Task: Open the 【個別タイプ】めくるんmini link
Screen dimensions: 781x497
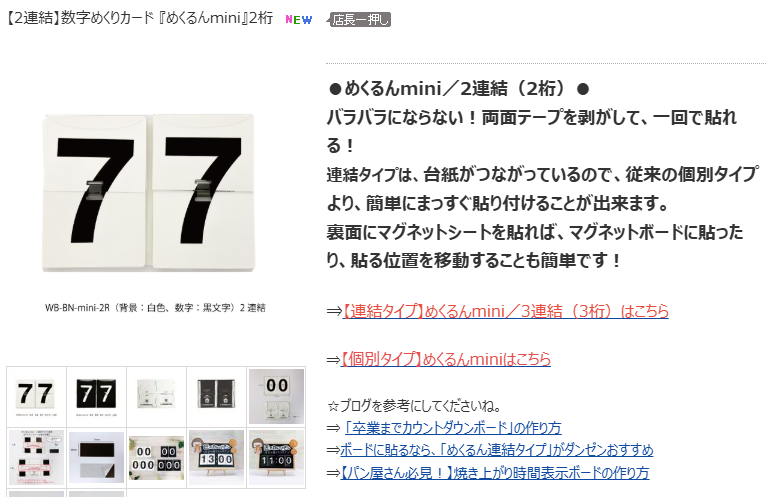Action: [x=446, y=359]
